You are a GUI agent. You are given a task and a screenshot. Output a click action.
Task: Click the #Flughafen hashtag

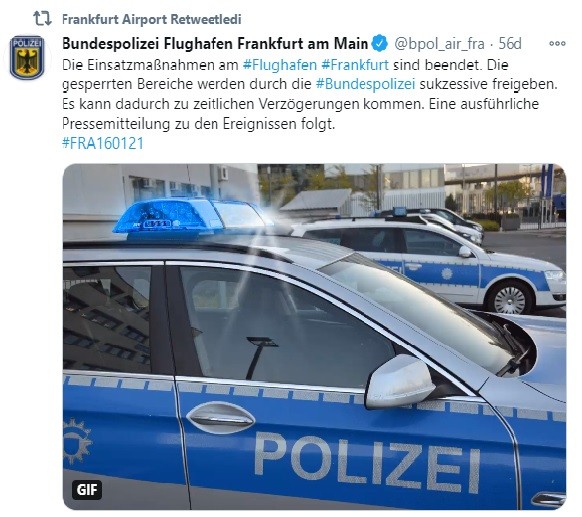[279, 65]
